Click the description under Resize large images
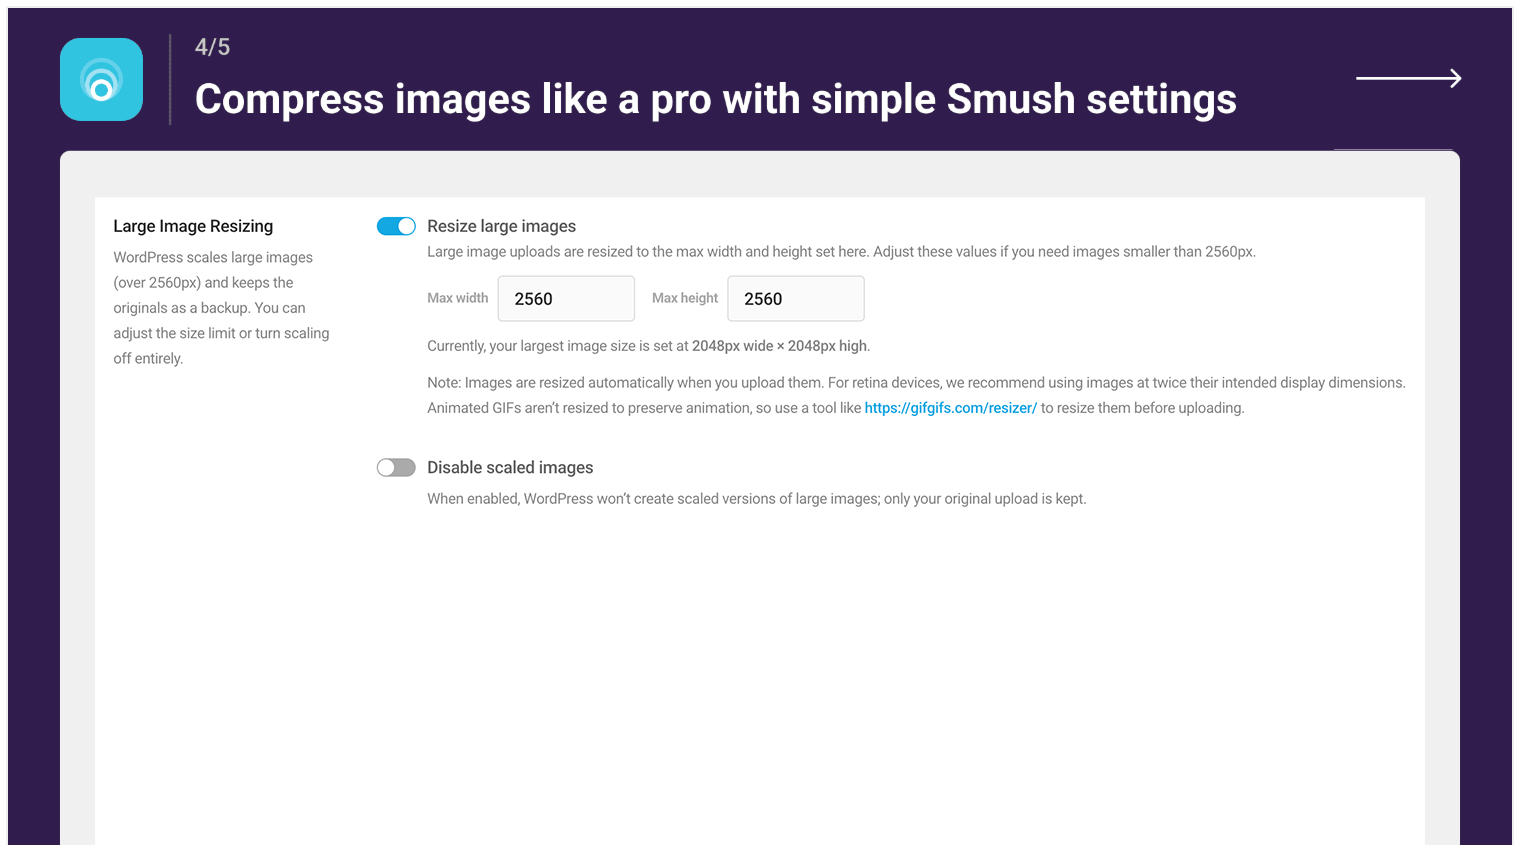Image resolution: width=1518 pixels, height=845 pixels. tap(841, 252)
